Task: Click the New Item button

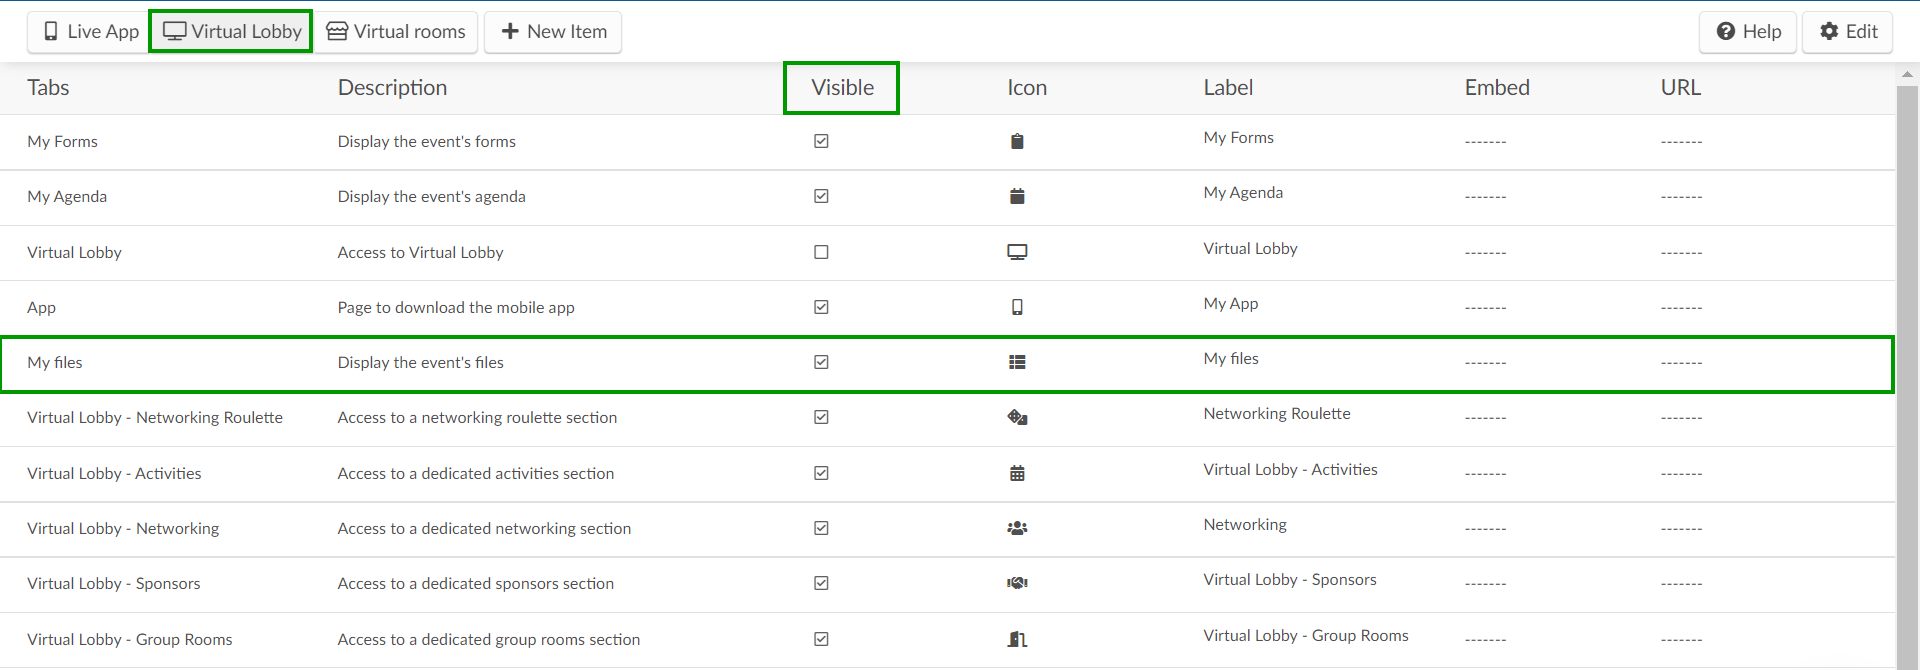Action: (553, 31)
